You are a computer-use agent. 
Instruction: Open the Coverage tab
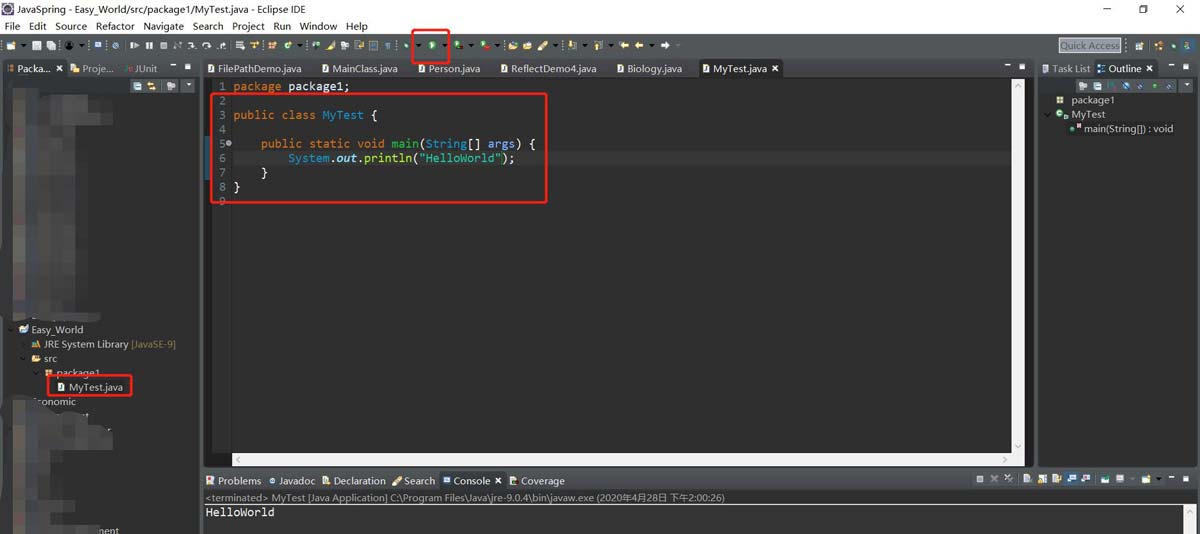click(x=536, y=481)
